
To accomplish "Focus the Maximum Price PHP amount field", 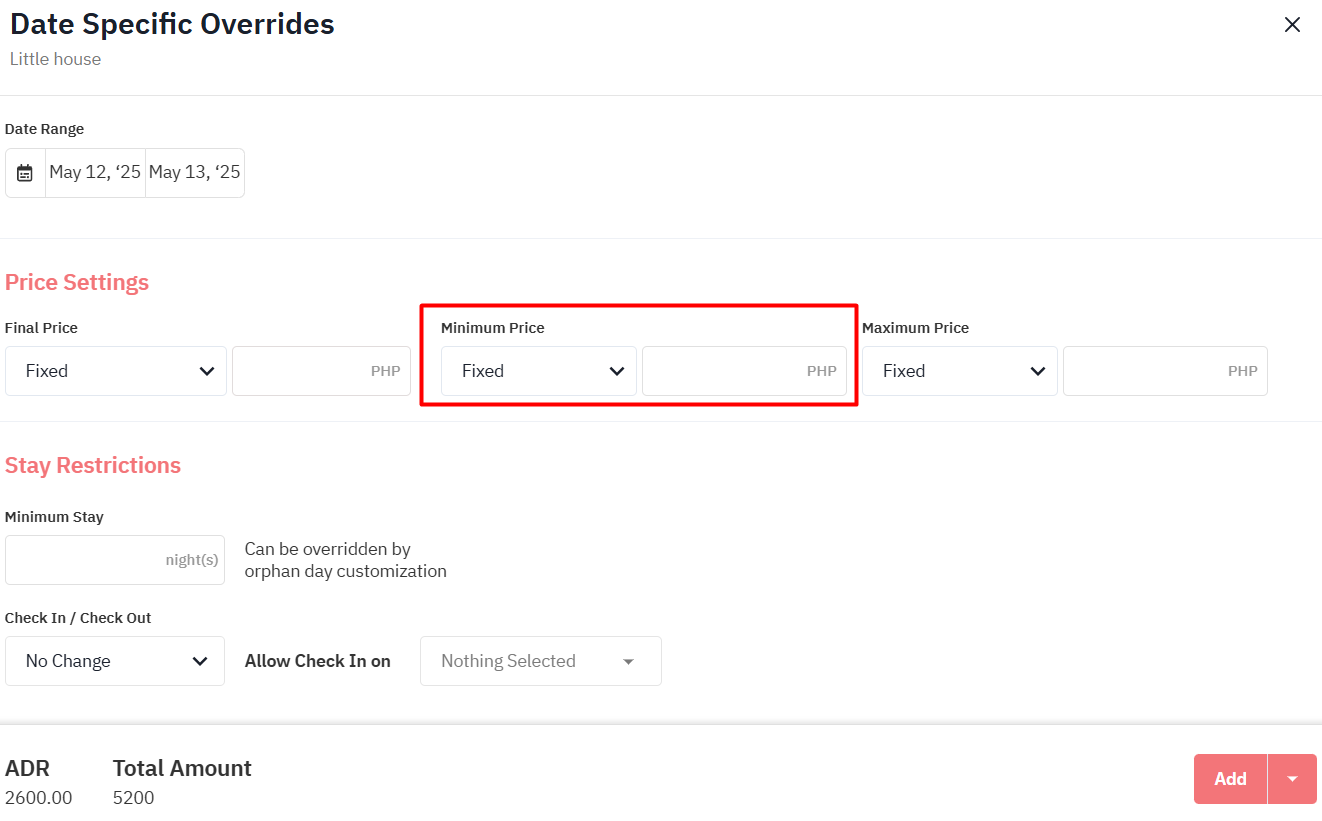I will [1165, 371].
